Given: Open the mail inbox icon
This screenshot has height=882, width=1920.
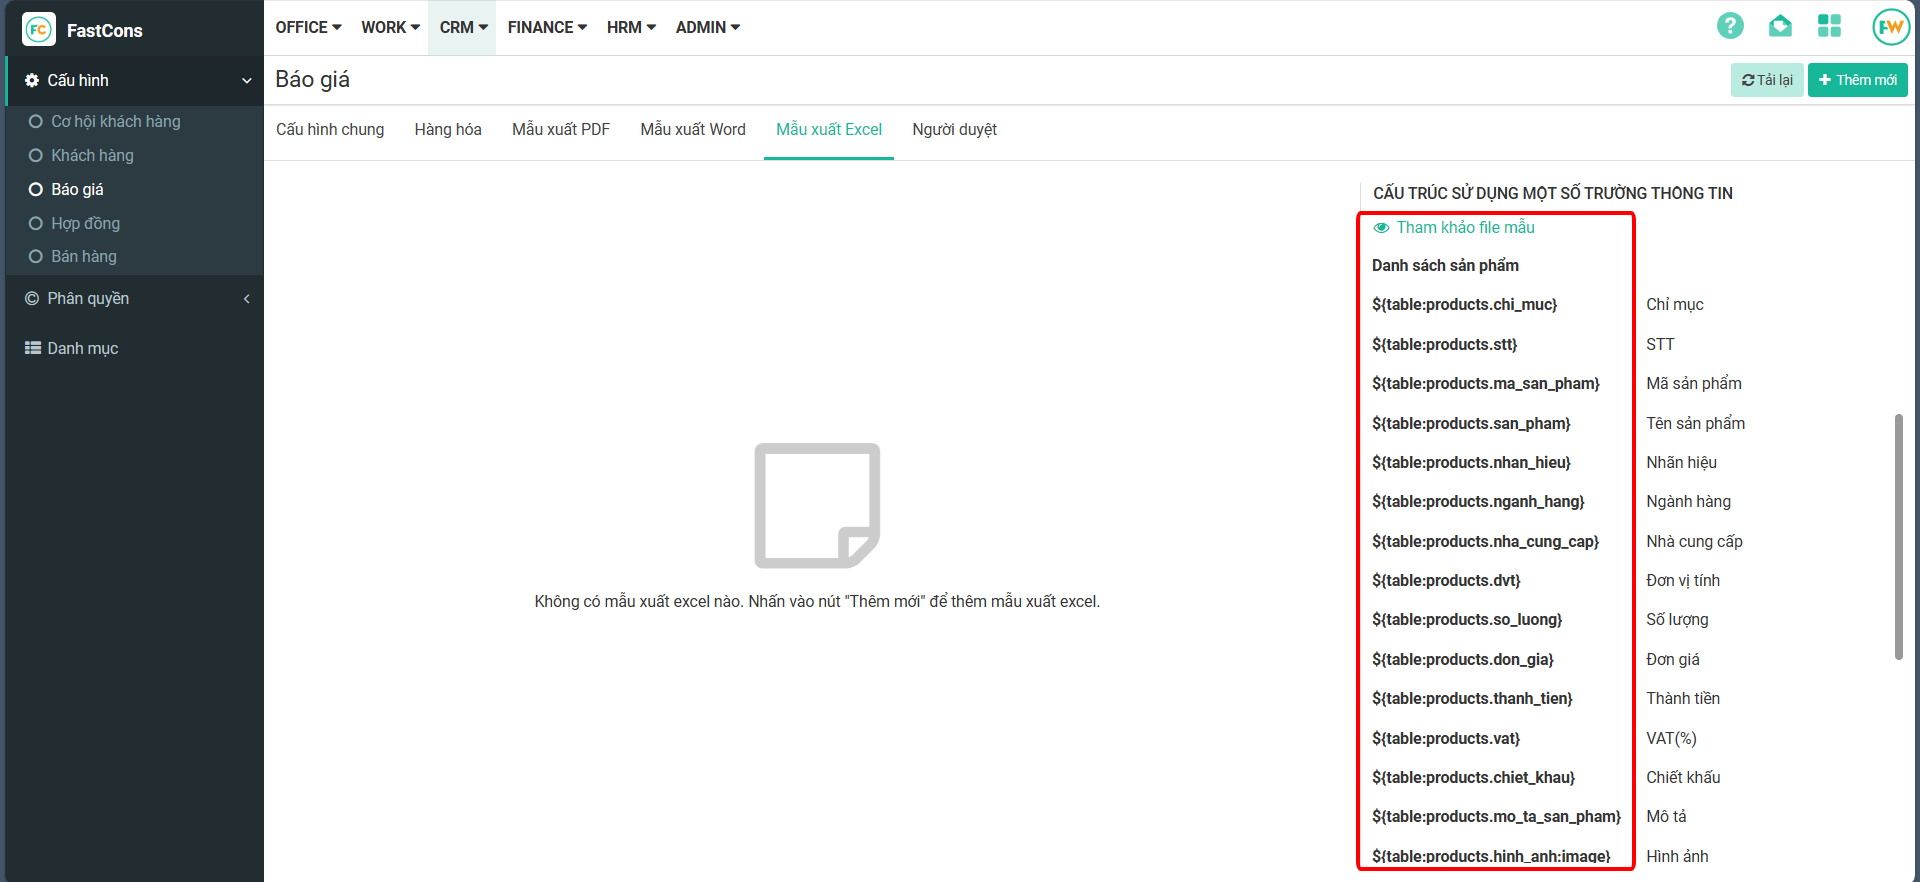Looking at the screenshot, I should click(1780, 26).
